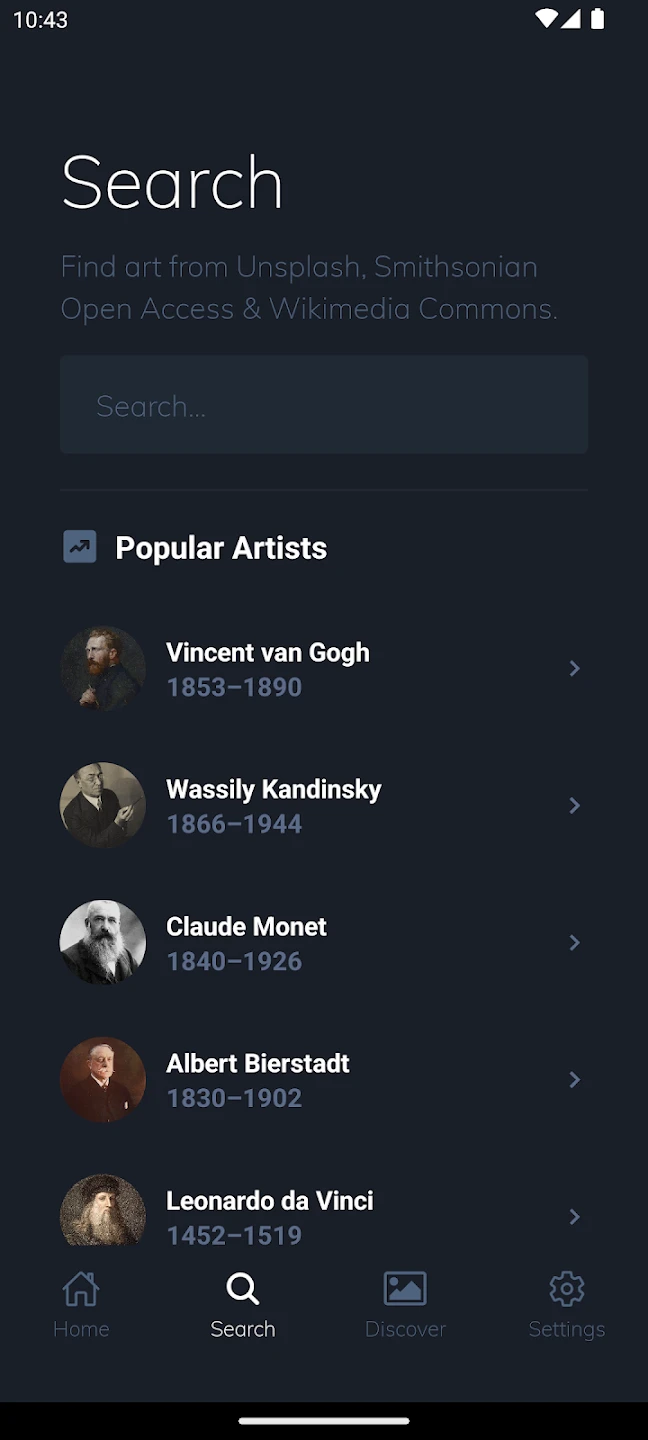Tap the Home house icon

(x=81, y=1289)
